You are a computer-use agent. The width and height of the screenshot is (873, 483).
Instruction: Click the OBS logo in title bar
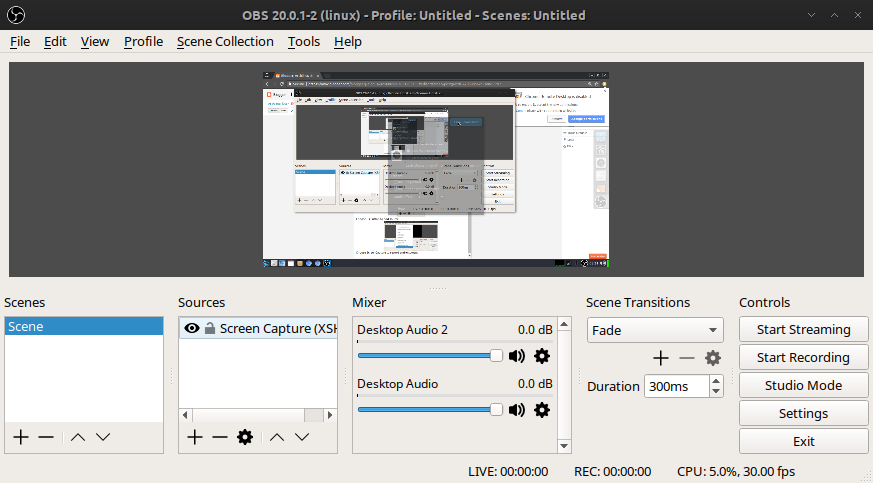pyautogui.click(x=16, y=15)
